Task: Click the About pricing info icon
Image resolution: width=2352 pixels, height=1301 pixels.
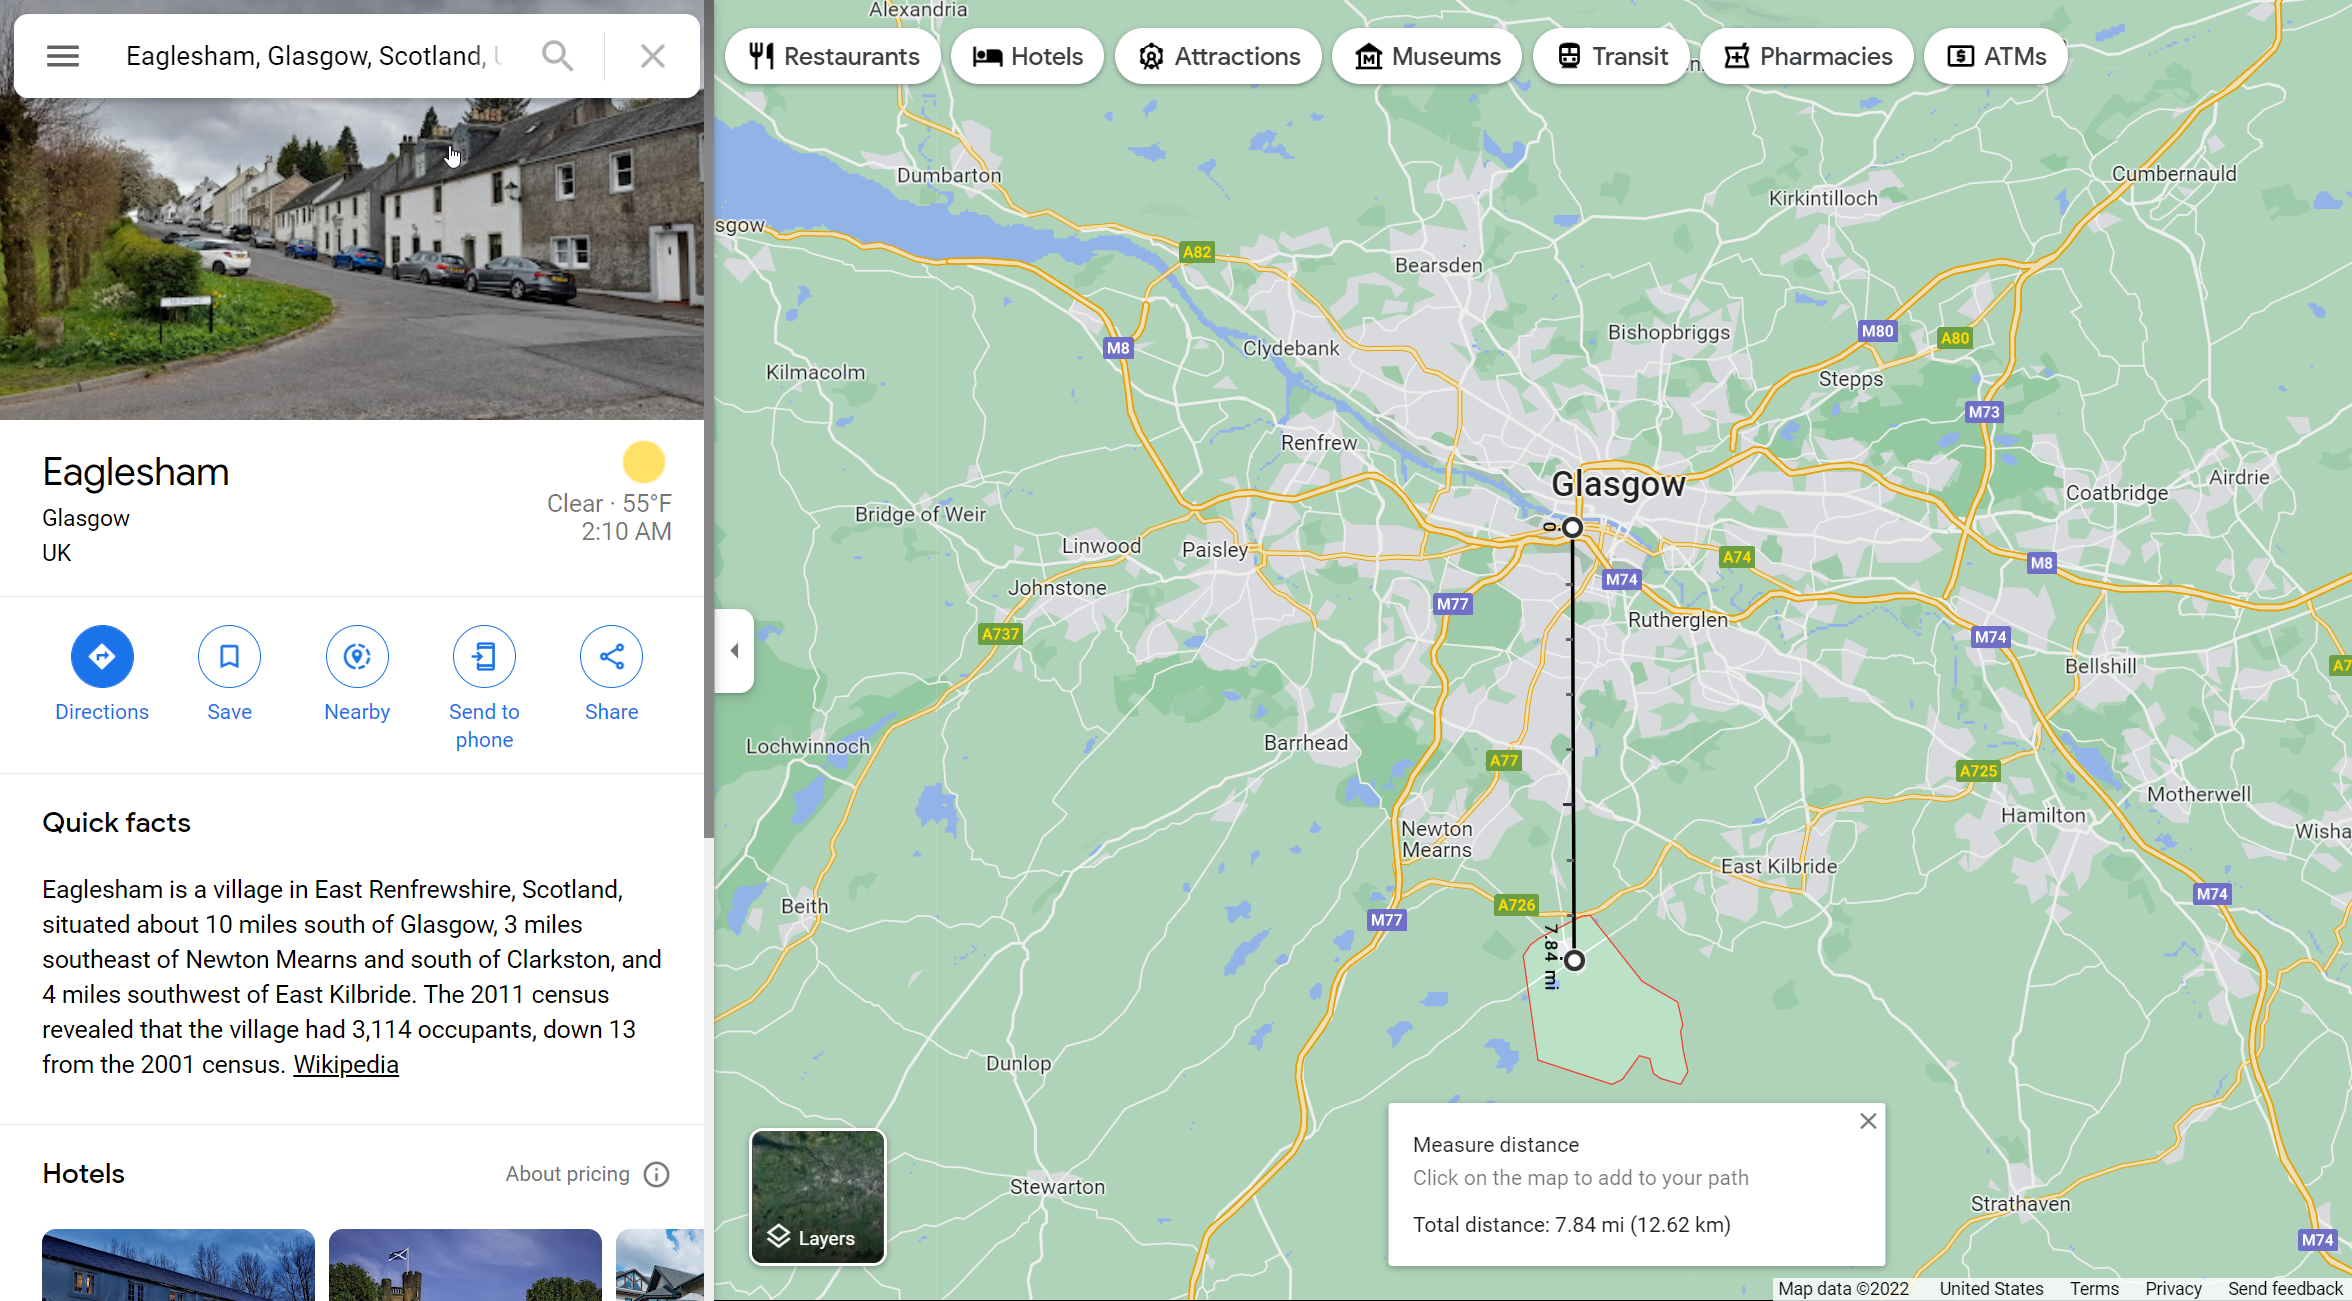Action: 656,1174
